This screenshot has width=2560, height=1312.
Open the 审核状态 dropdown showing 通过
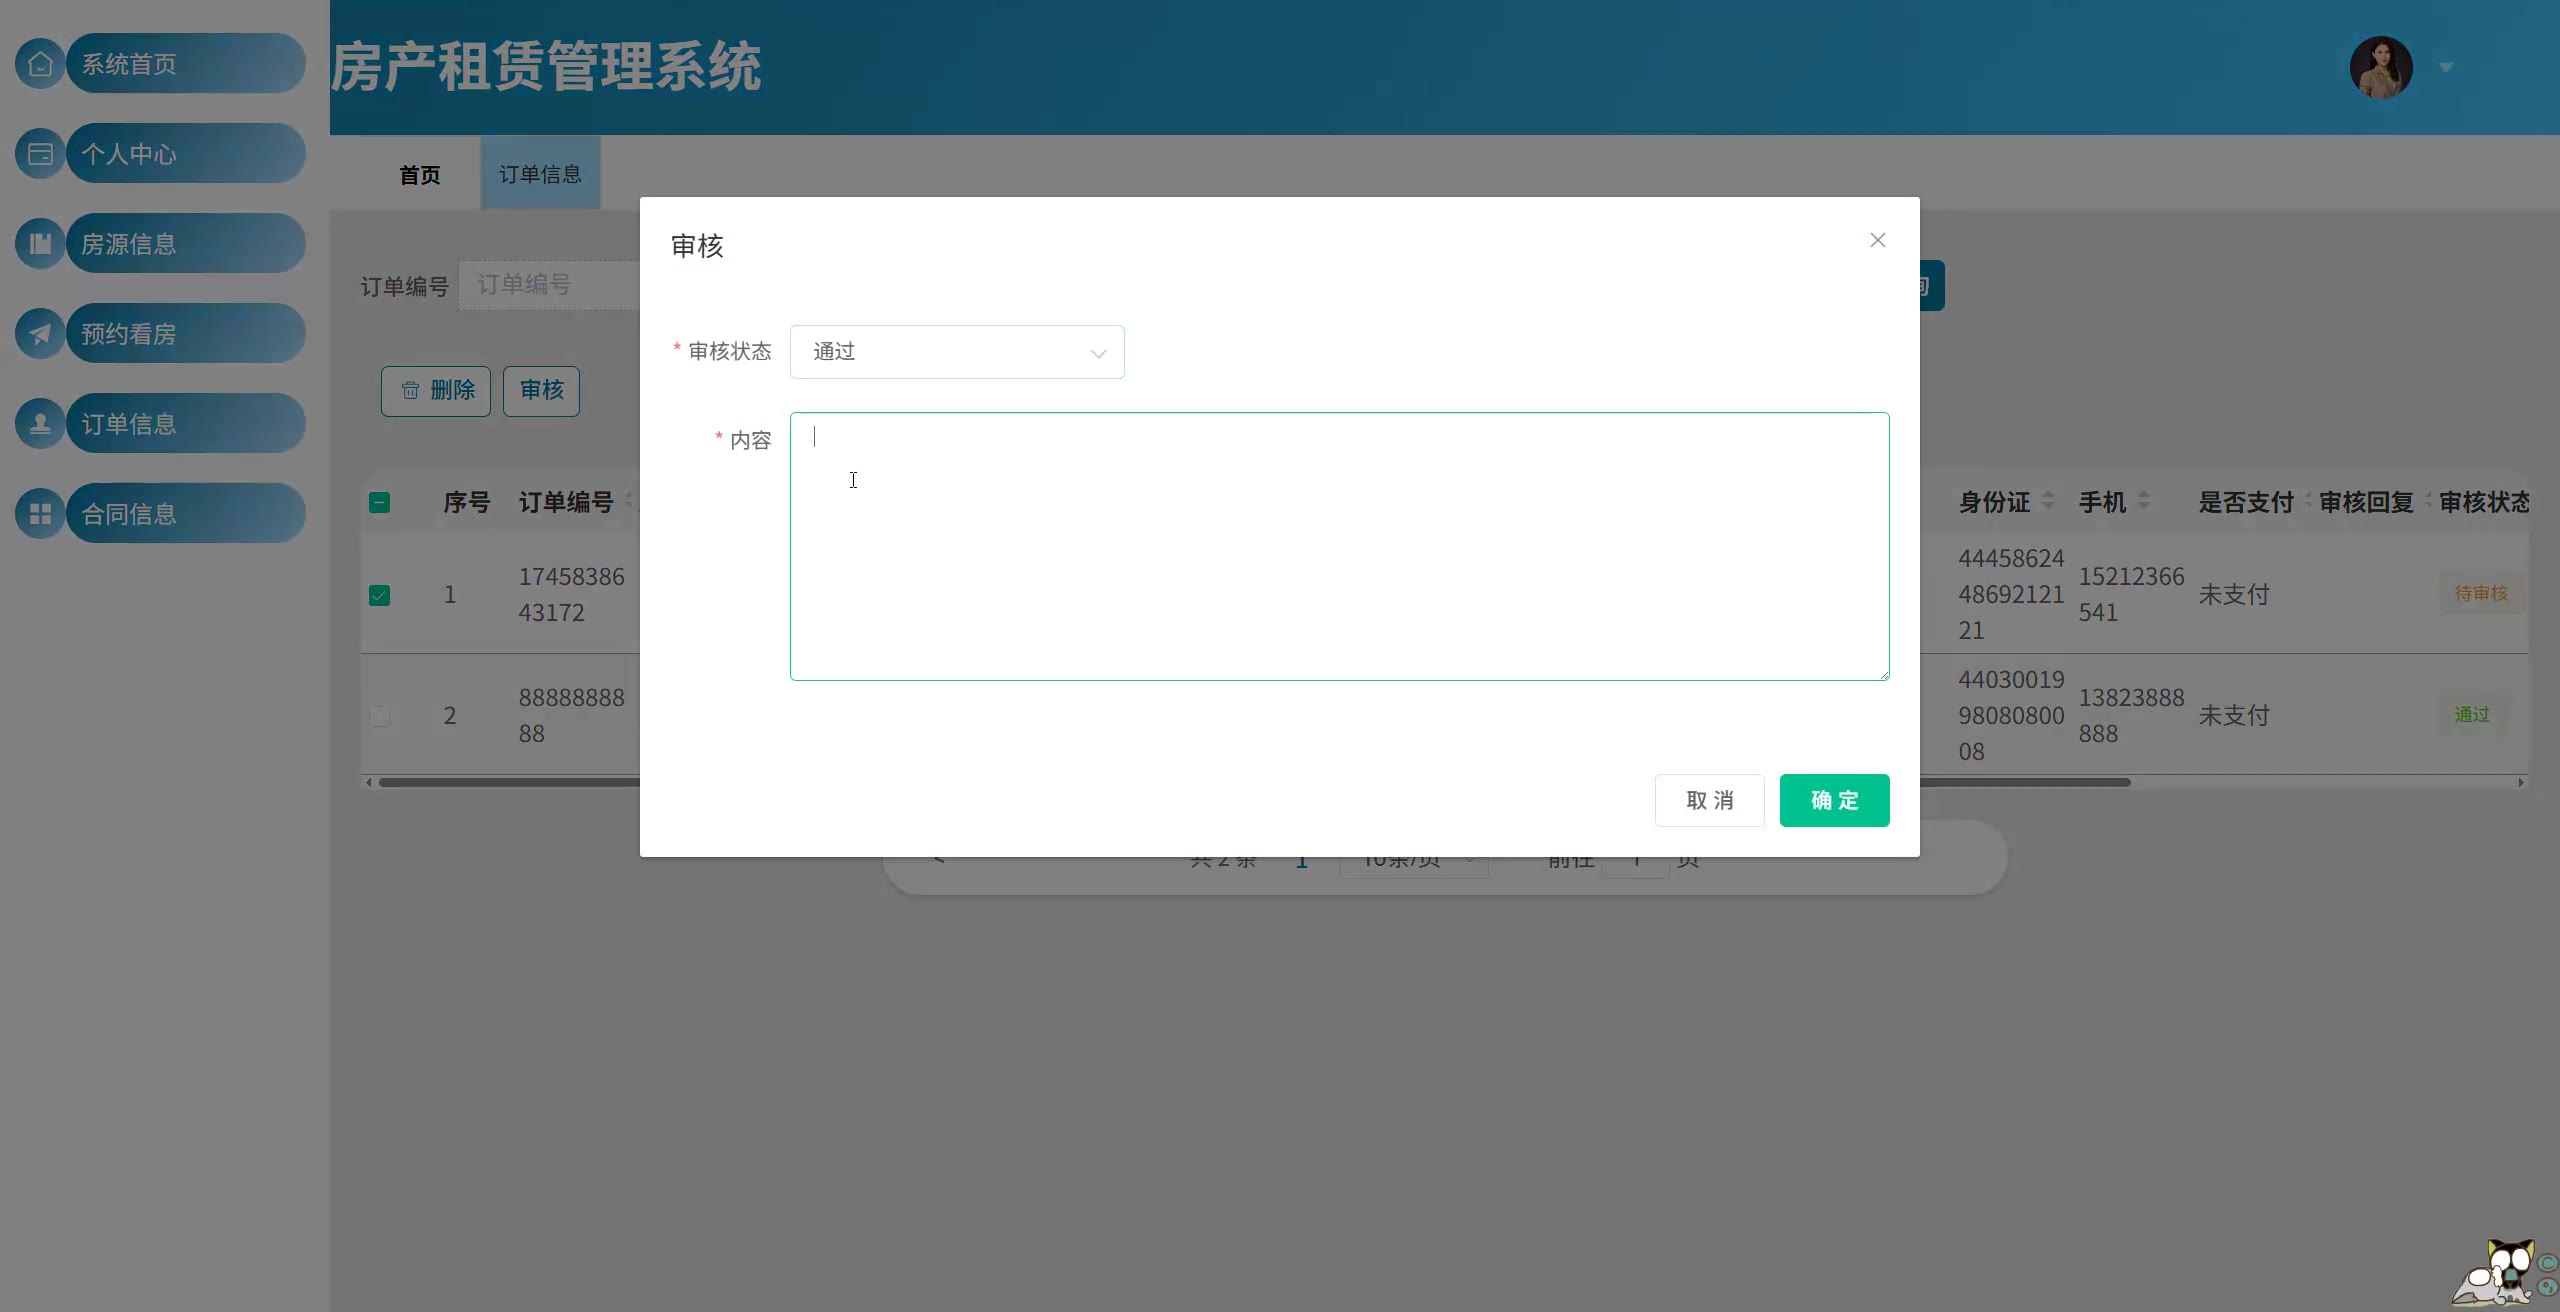(956, 352)
